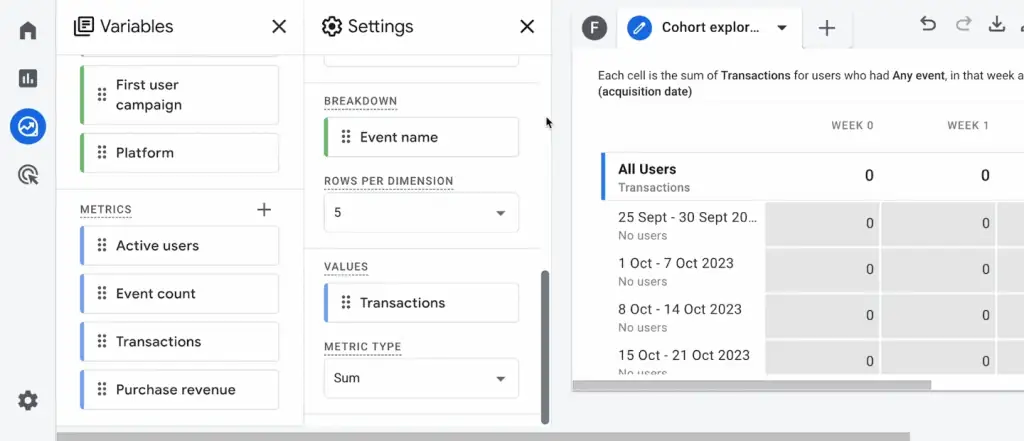Image resolution: width=1024 pixels, height=441 pixels.
Task: Click the redo arrow icon
Action: click(962, 25)
